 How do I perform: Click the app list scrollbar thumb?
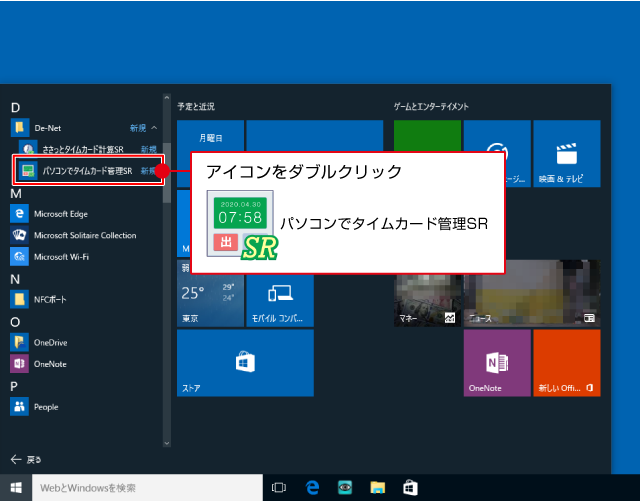[167, 173]
